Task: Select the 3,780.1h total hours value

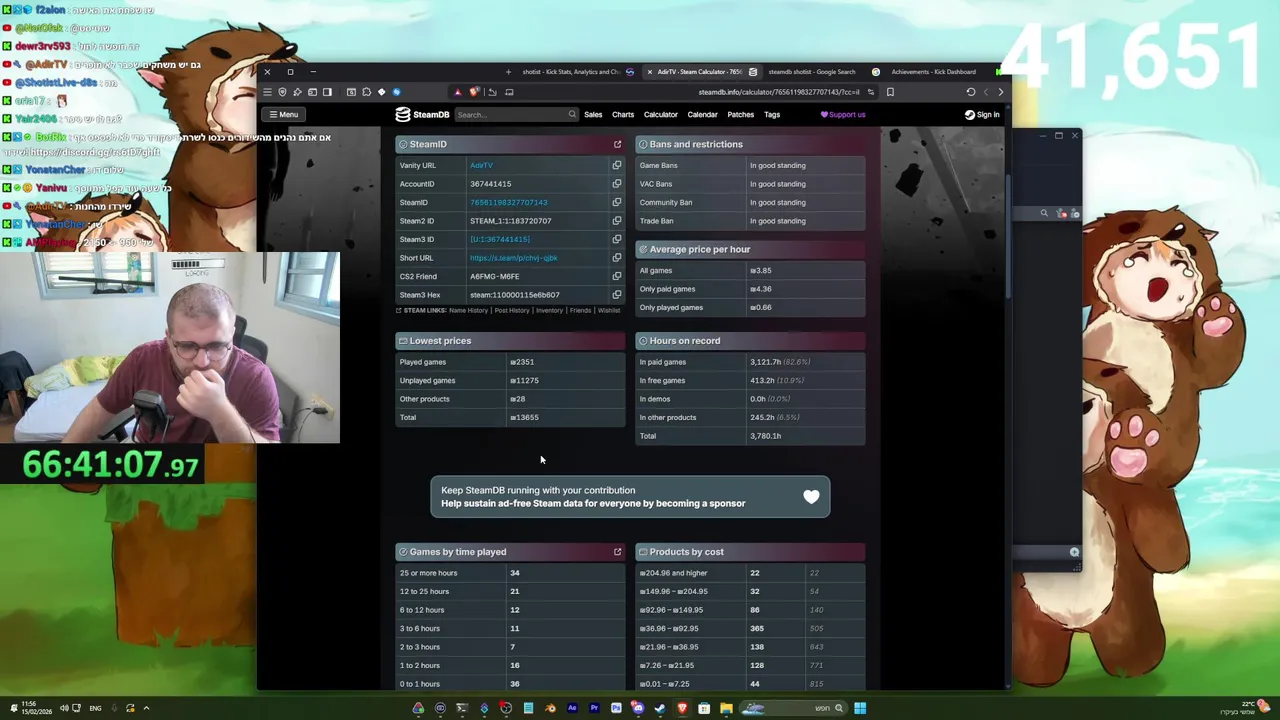Action: point(766,436)
